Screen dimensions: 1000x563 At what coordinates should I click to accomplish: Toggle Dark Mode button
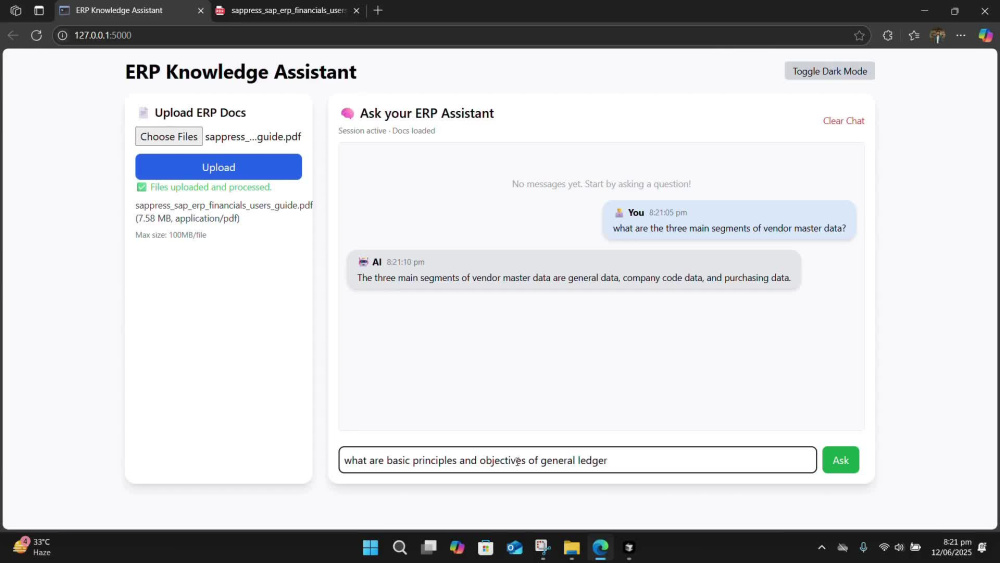coord(829,71)
